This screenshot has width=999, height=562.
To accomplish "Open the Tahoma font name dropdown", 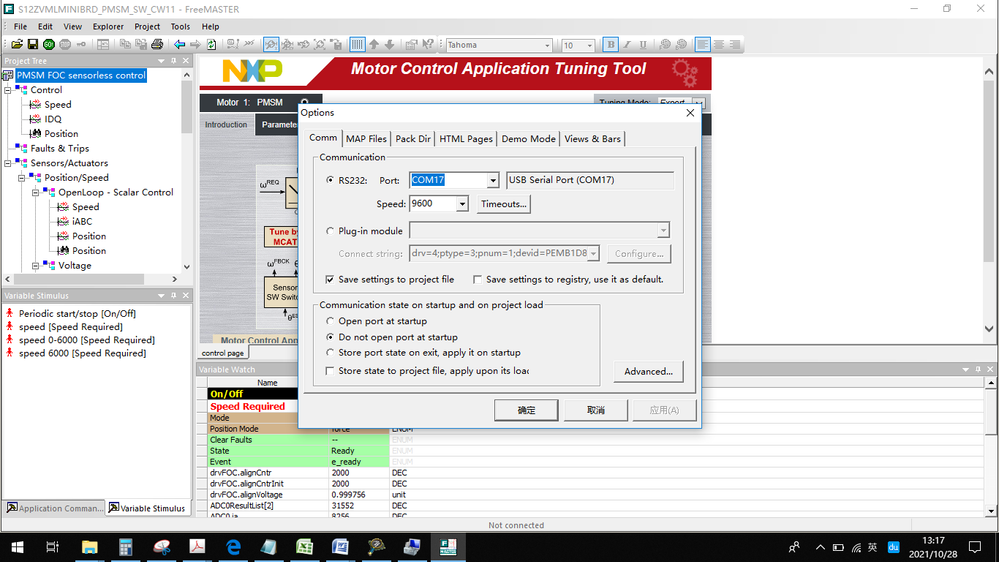I will [547, 45].
